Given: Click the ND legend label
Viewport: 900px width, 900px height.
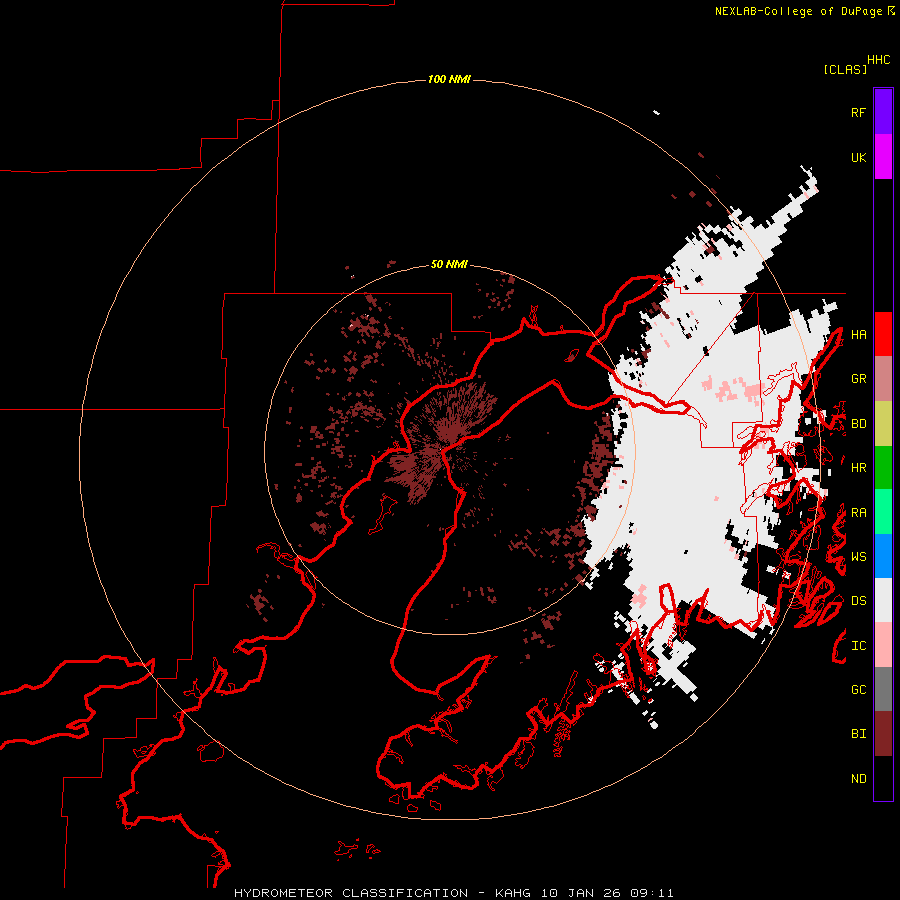Looking at the screenshot, I should pos(858,779).
